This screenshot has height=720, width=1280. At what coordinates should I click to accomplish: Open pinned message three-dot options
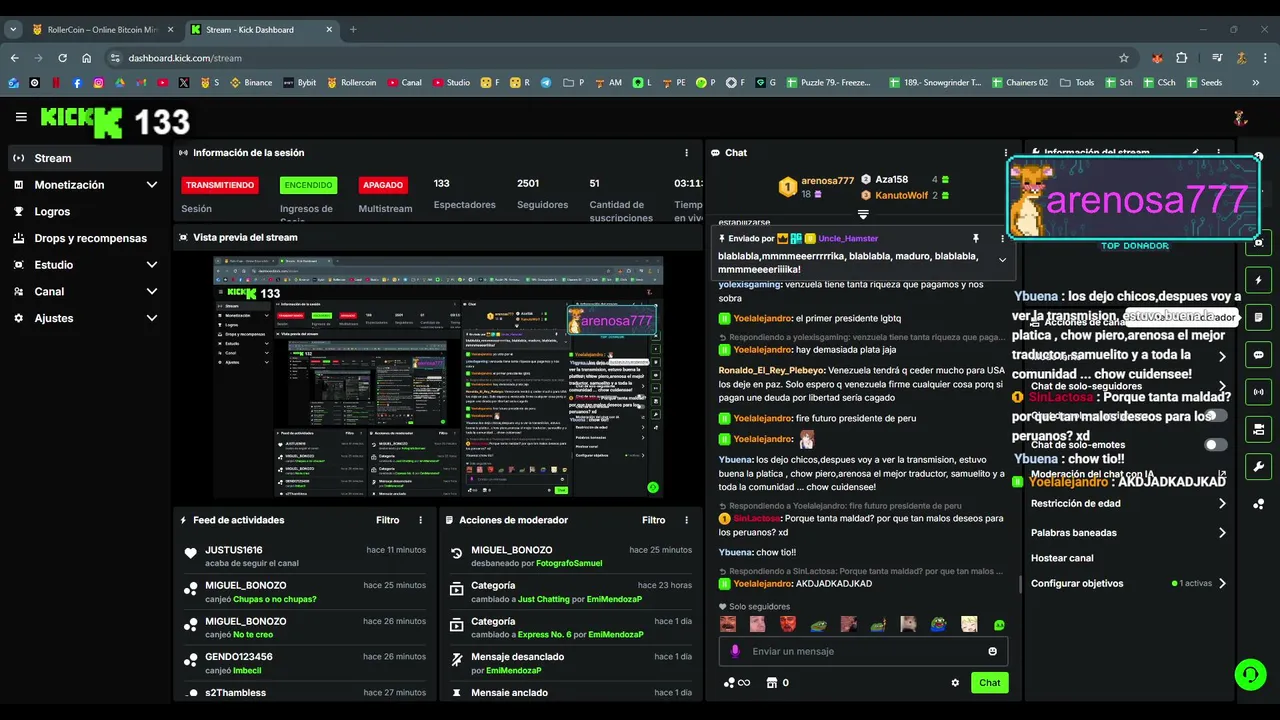(1002, 239)
